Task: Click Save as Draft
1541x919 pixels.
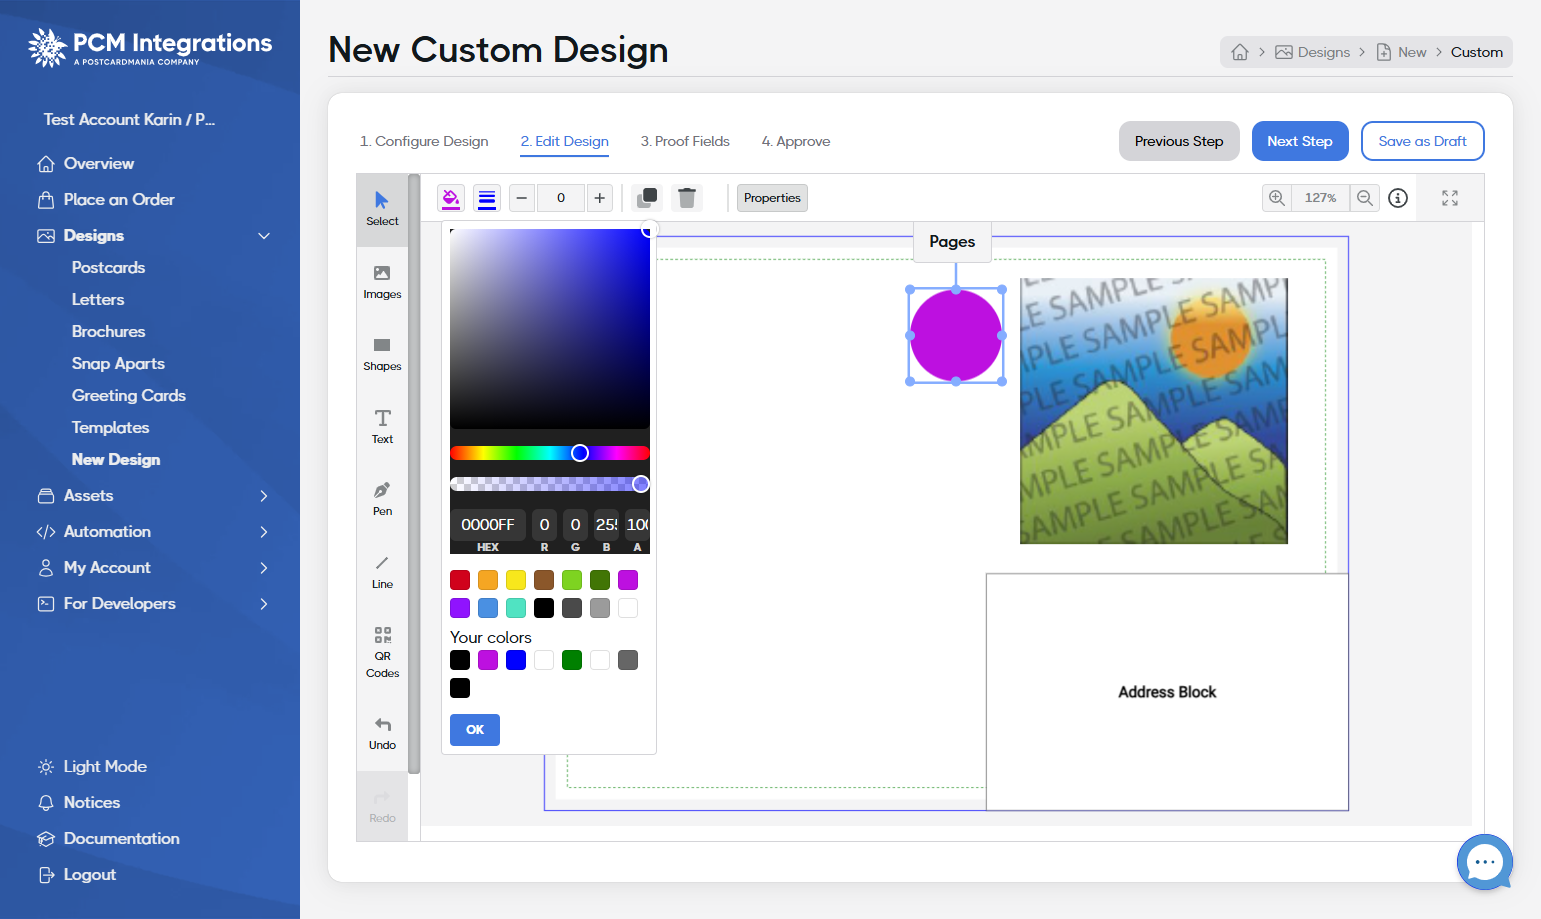Action: pyautogui.click(x=1422, y=141)
